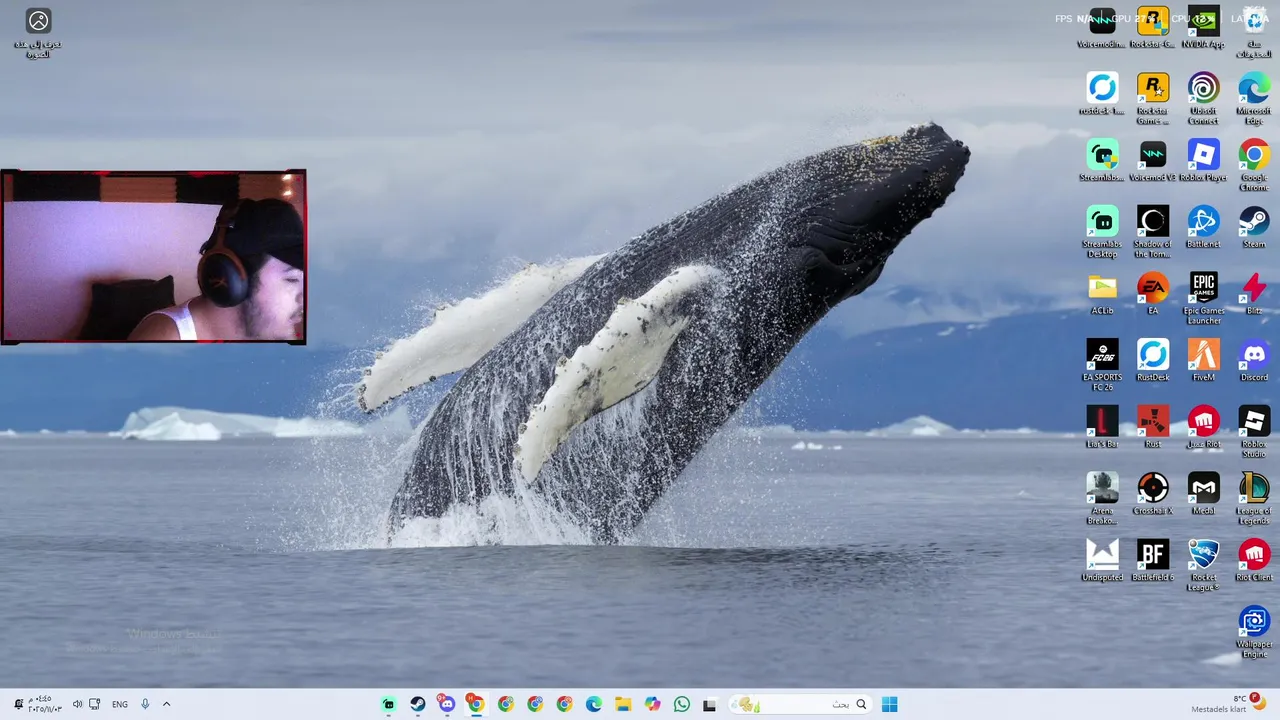Open Battle.net desktop shortcut
The height and width of the screenshot is (720, 1280).
1203,227
